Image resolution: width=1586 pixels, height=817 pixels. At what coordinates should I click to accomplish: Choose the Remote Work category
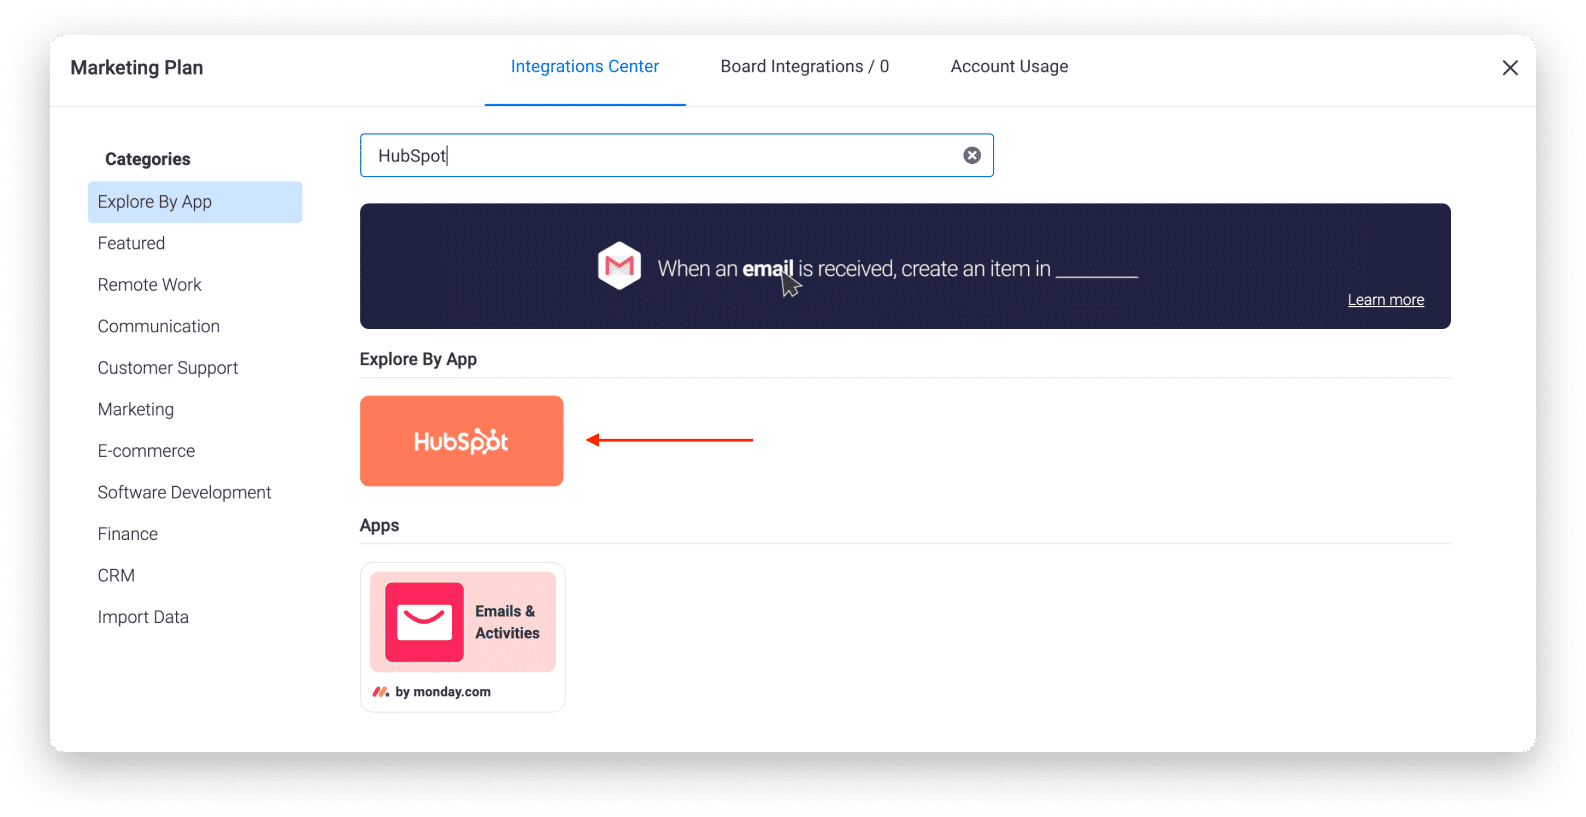pos(150,285)
